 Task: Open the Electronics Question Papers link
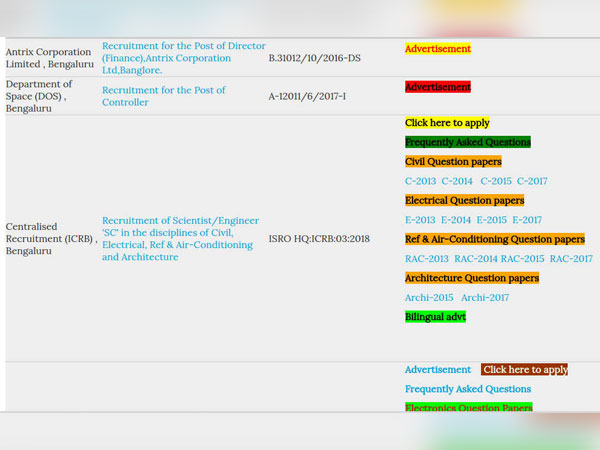click(x=468, y=408)
